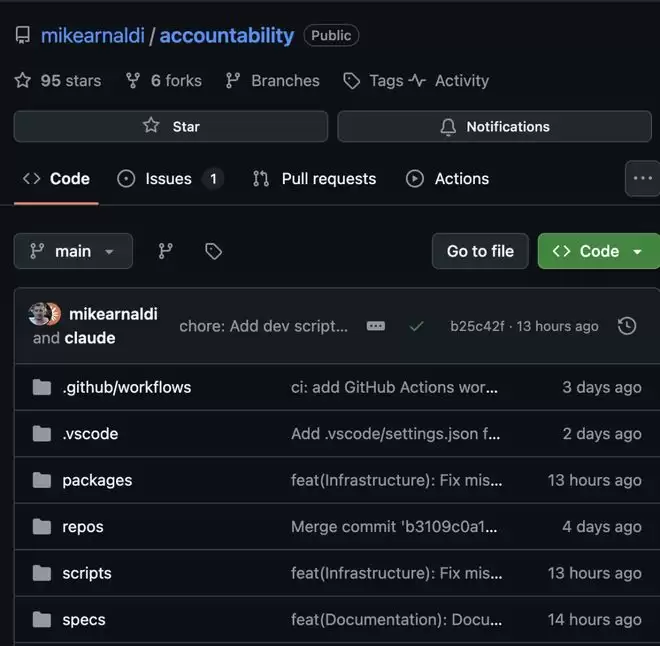
Task: Click the green commit status checkmark
Action: (x=416, y=326)
